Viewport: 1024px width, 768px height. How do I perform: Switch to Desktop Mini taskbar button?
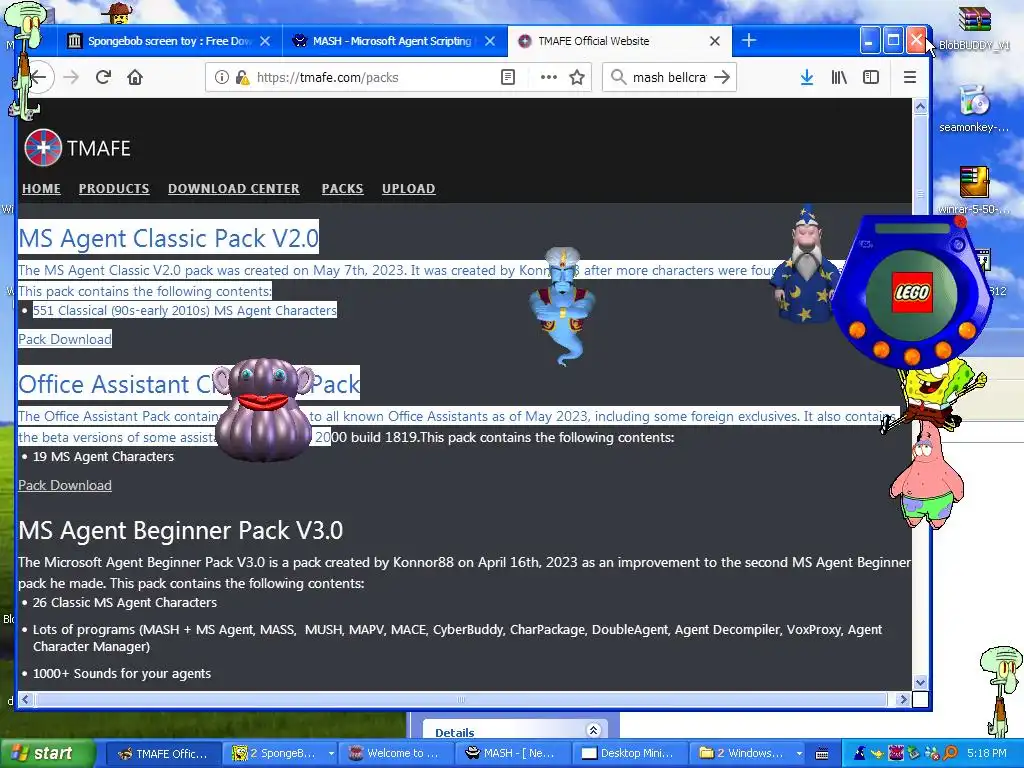[628, 753]
